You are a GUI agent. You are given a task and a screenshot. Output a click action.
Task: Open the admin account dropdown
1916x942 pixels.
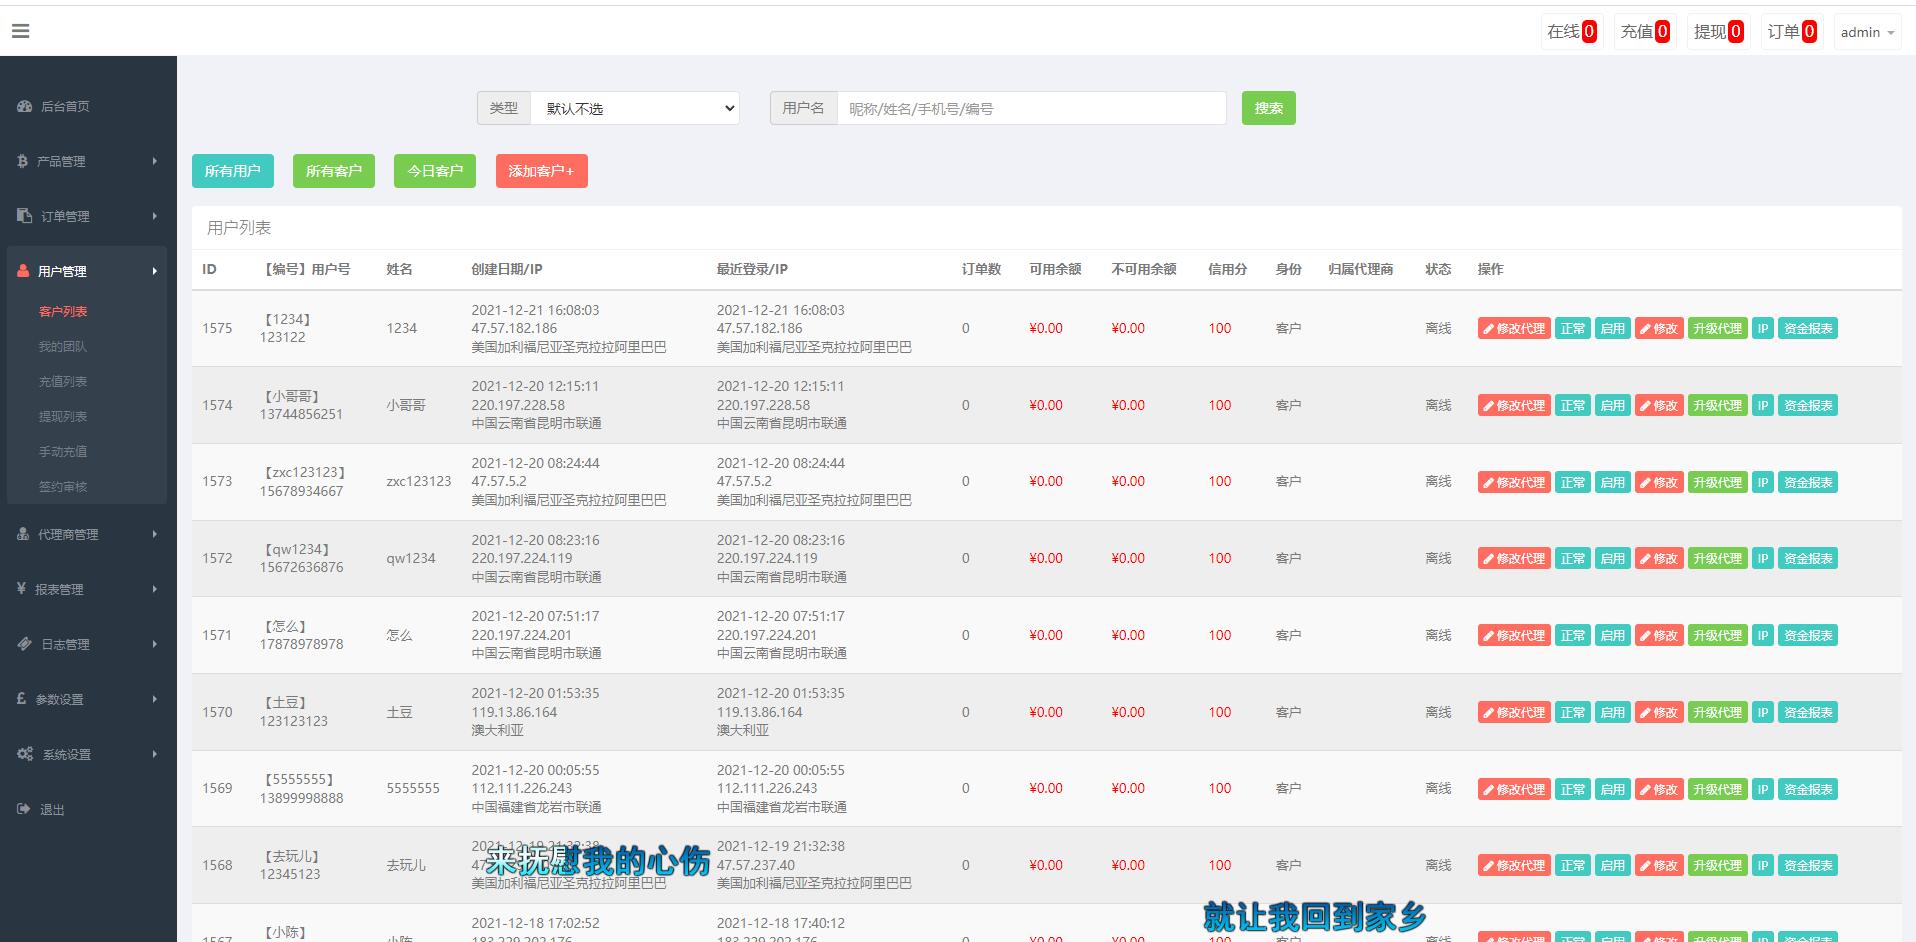(x=1866, y=32)
